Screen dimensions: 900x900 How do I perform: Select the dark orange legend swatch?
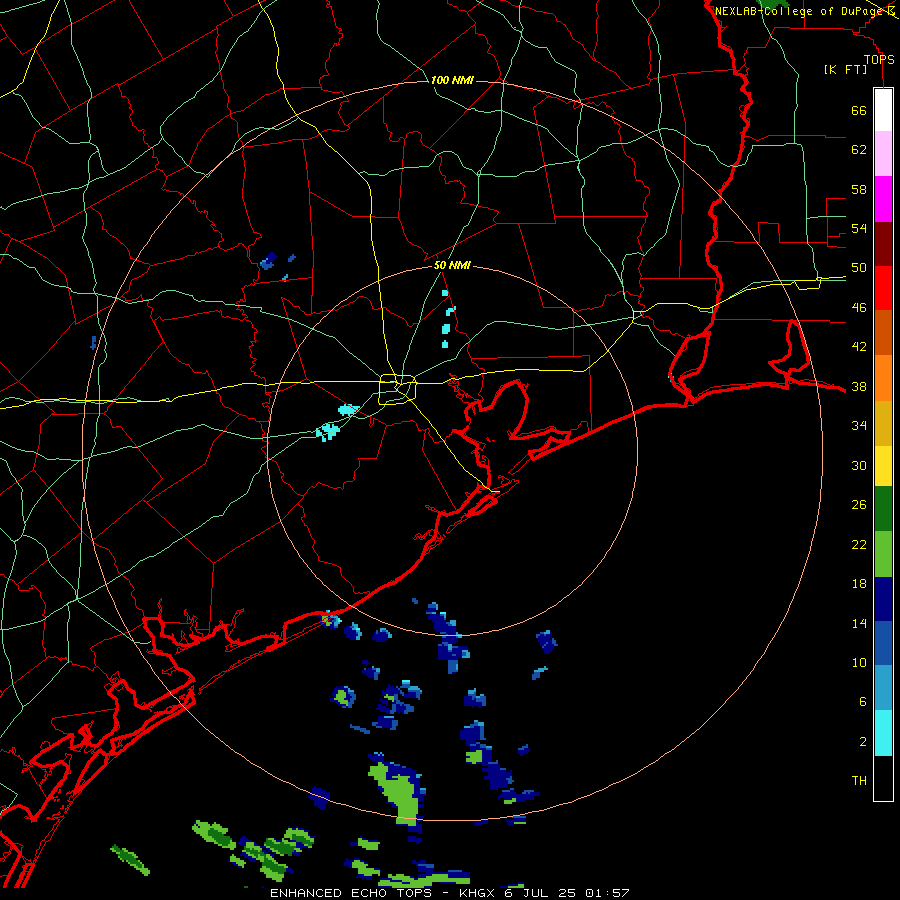(883, 333)
